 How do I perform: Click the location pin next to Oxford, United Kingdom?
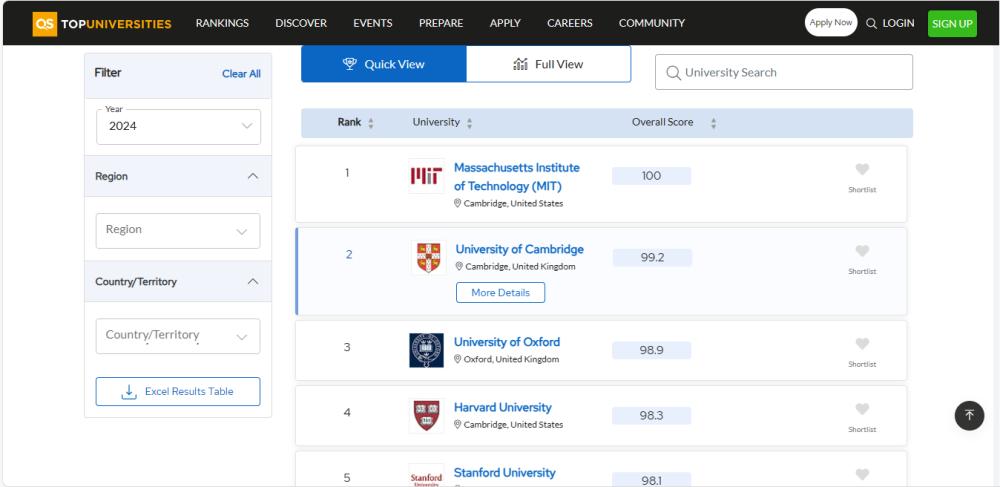click(457, 360)
